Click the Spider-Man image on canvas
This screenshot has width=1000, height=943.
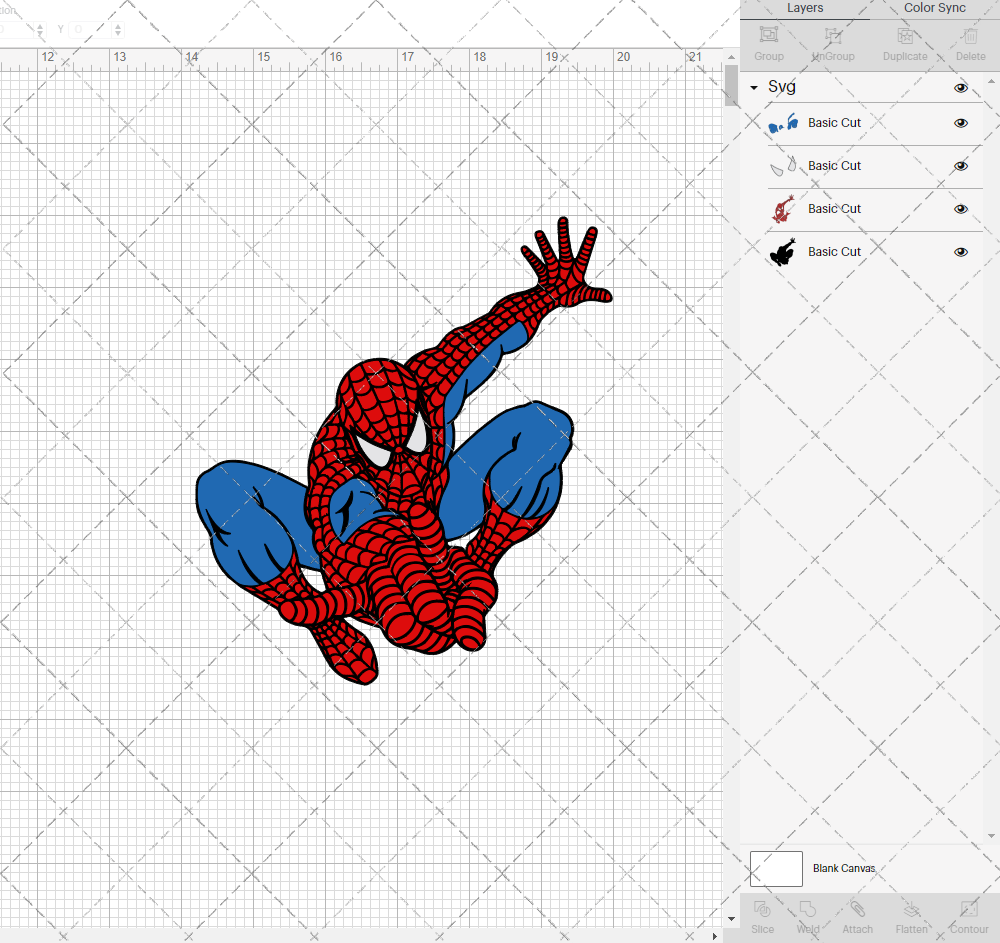pos(403,451)
